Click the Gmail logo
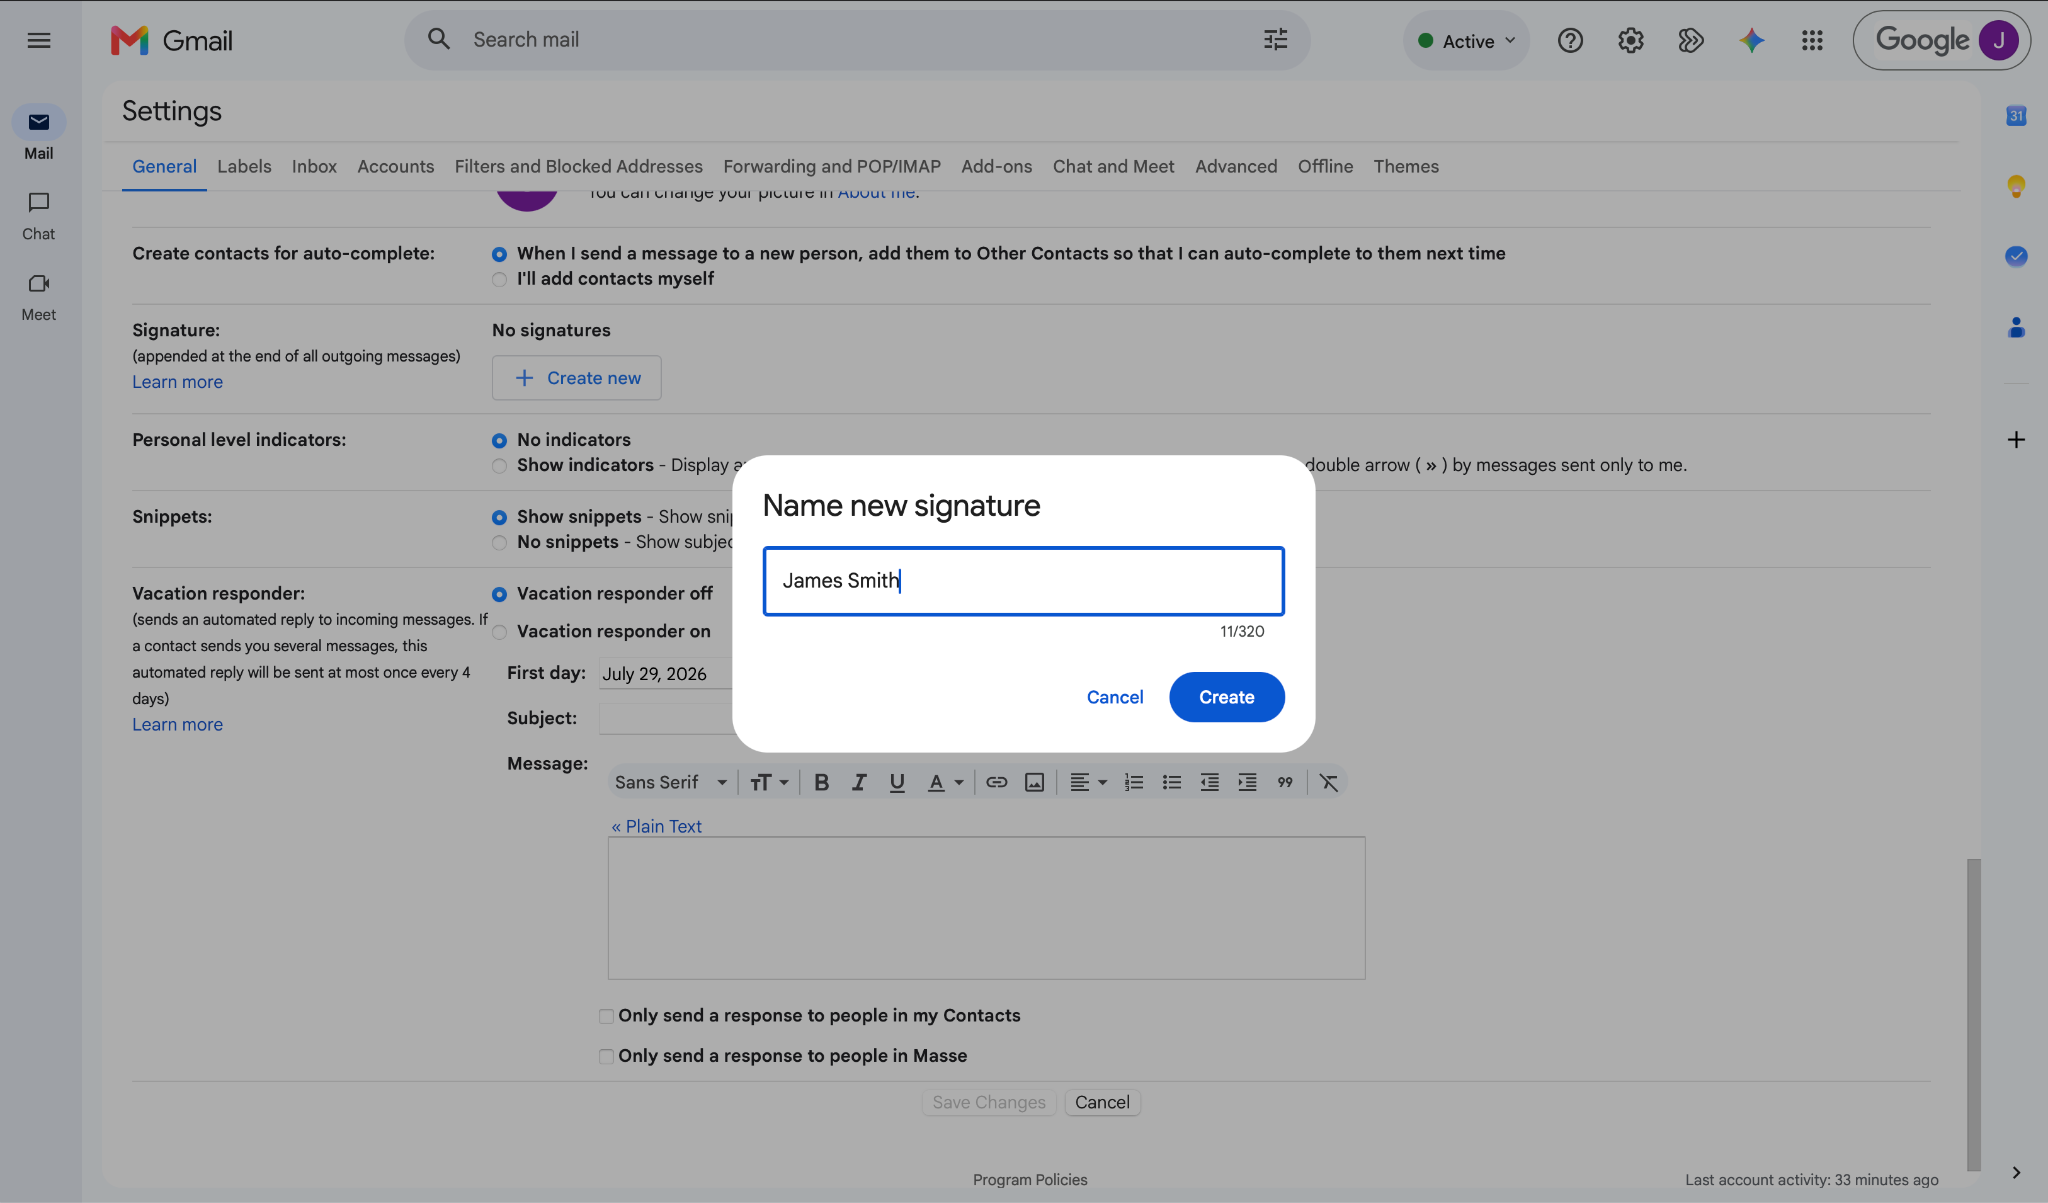Viewport: 2048px width, 1203px height. tap(171, 40)
